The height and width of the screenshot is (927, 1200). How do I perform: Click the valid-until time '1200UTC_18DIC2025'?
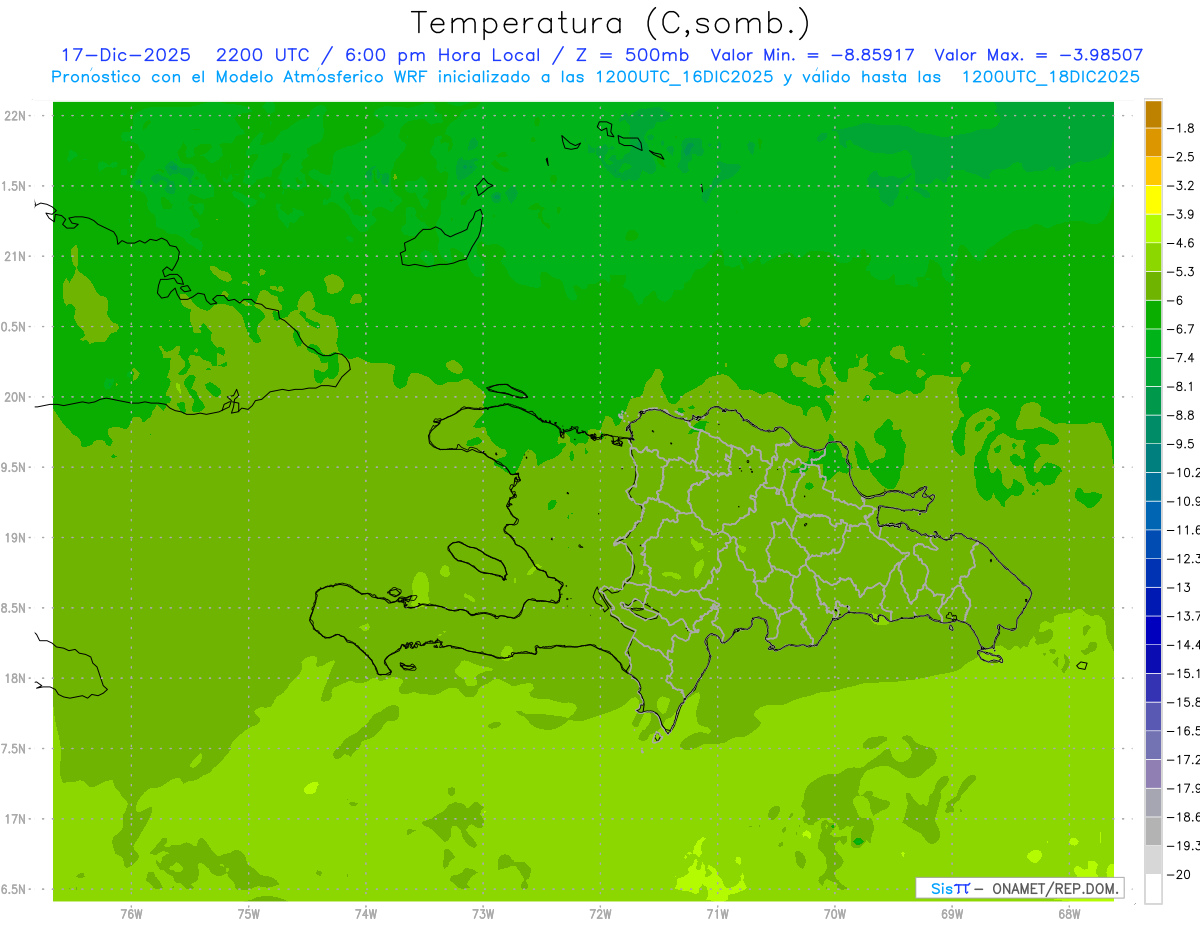coord(1050,77)
